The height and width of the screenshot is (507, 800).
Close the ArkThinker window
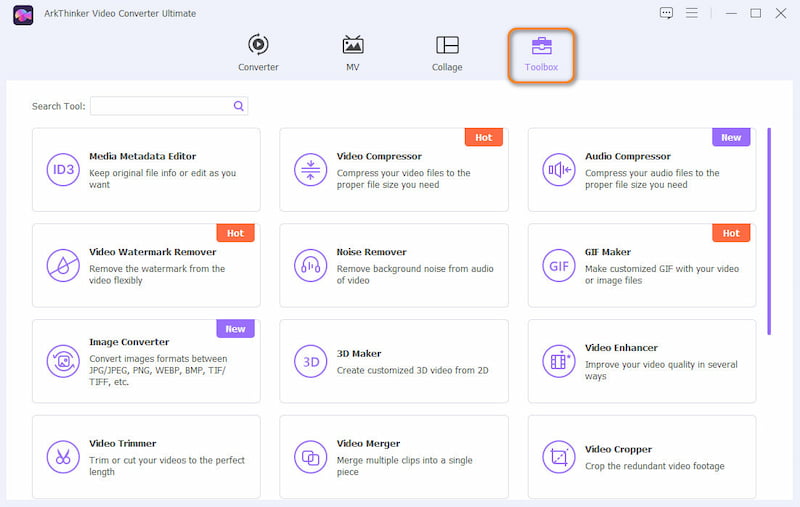coord(781,13)
